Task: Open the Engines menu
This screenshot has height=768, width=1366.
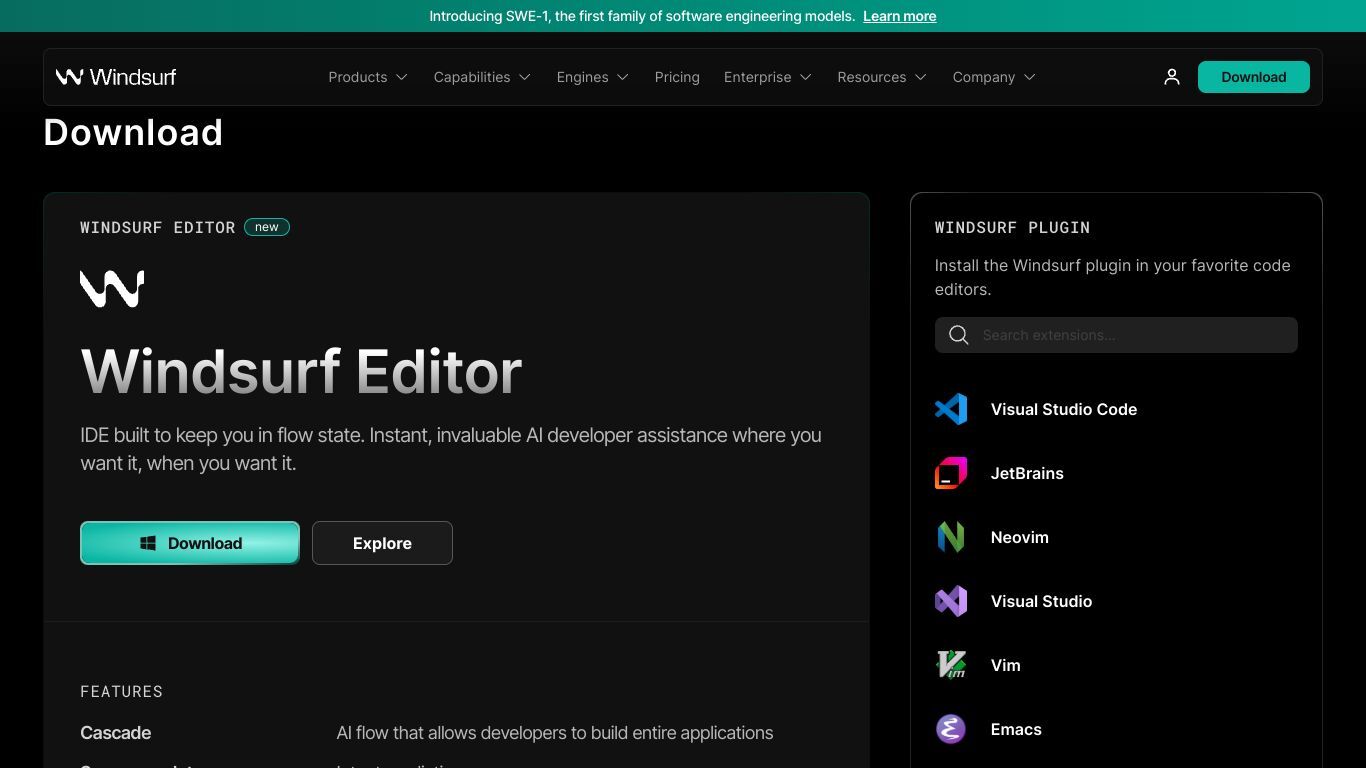Action: 593,77
